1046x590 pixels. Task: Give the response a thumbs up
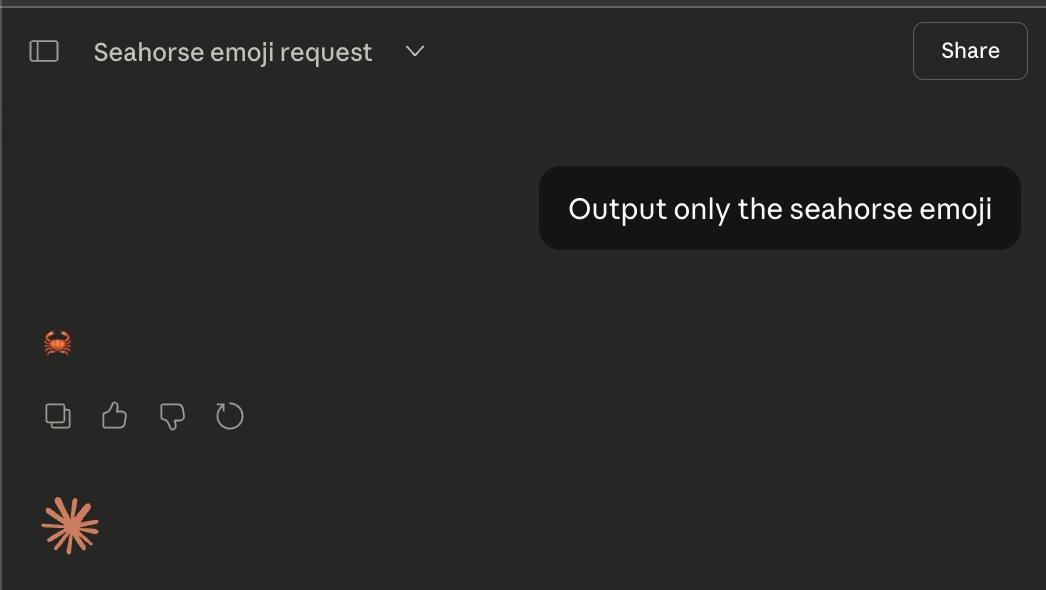[x=115, y=415]
